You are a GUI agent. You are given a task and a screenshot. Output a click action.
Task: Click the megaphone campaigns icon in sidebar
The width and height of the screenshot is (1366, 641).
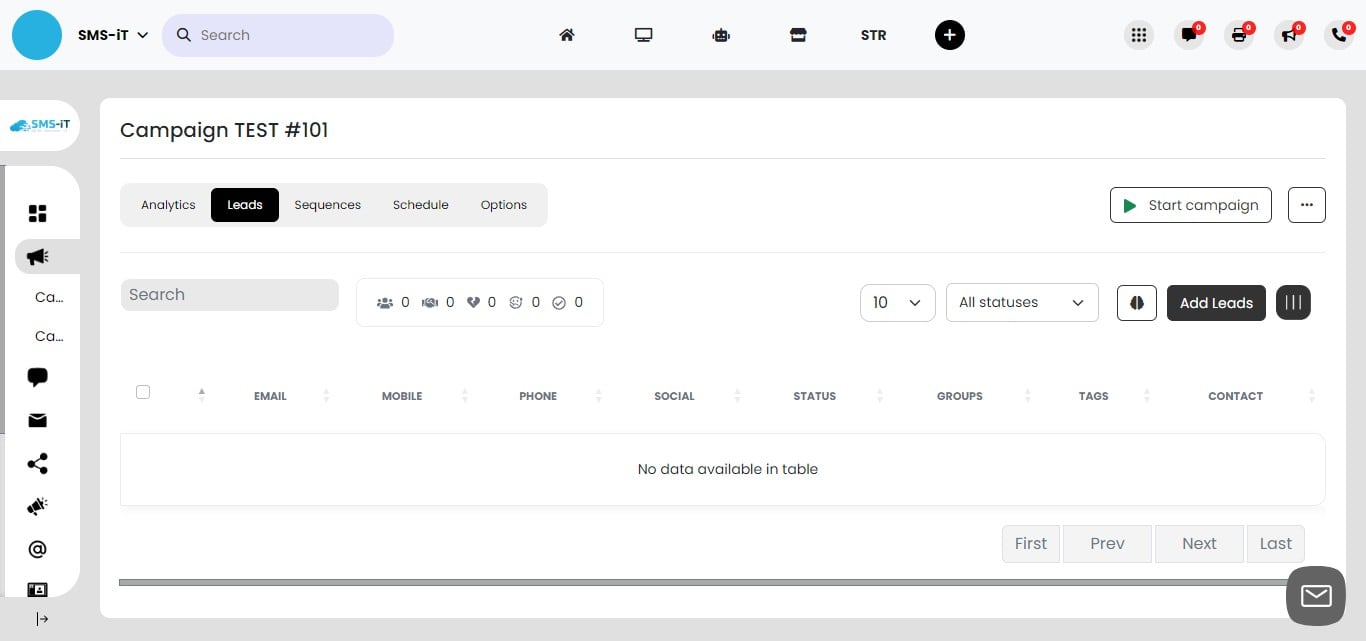(x=37, y=256)
